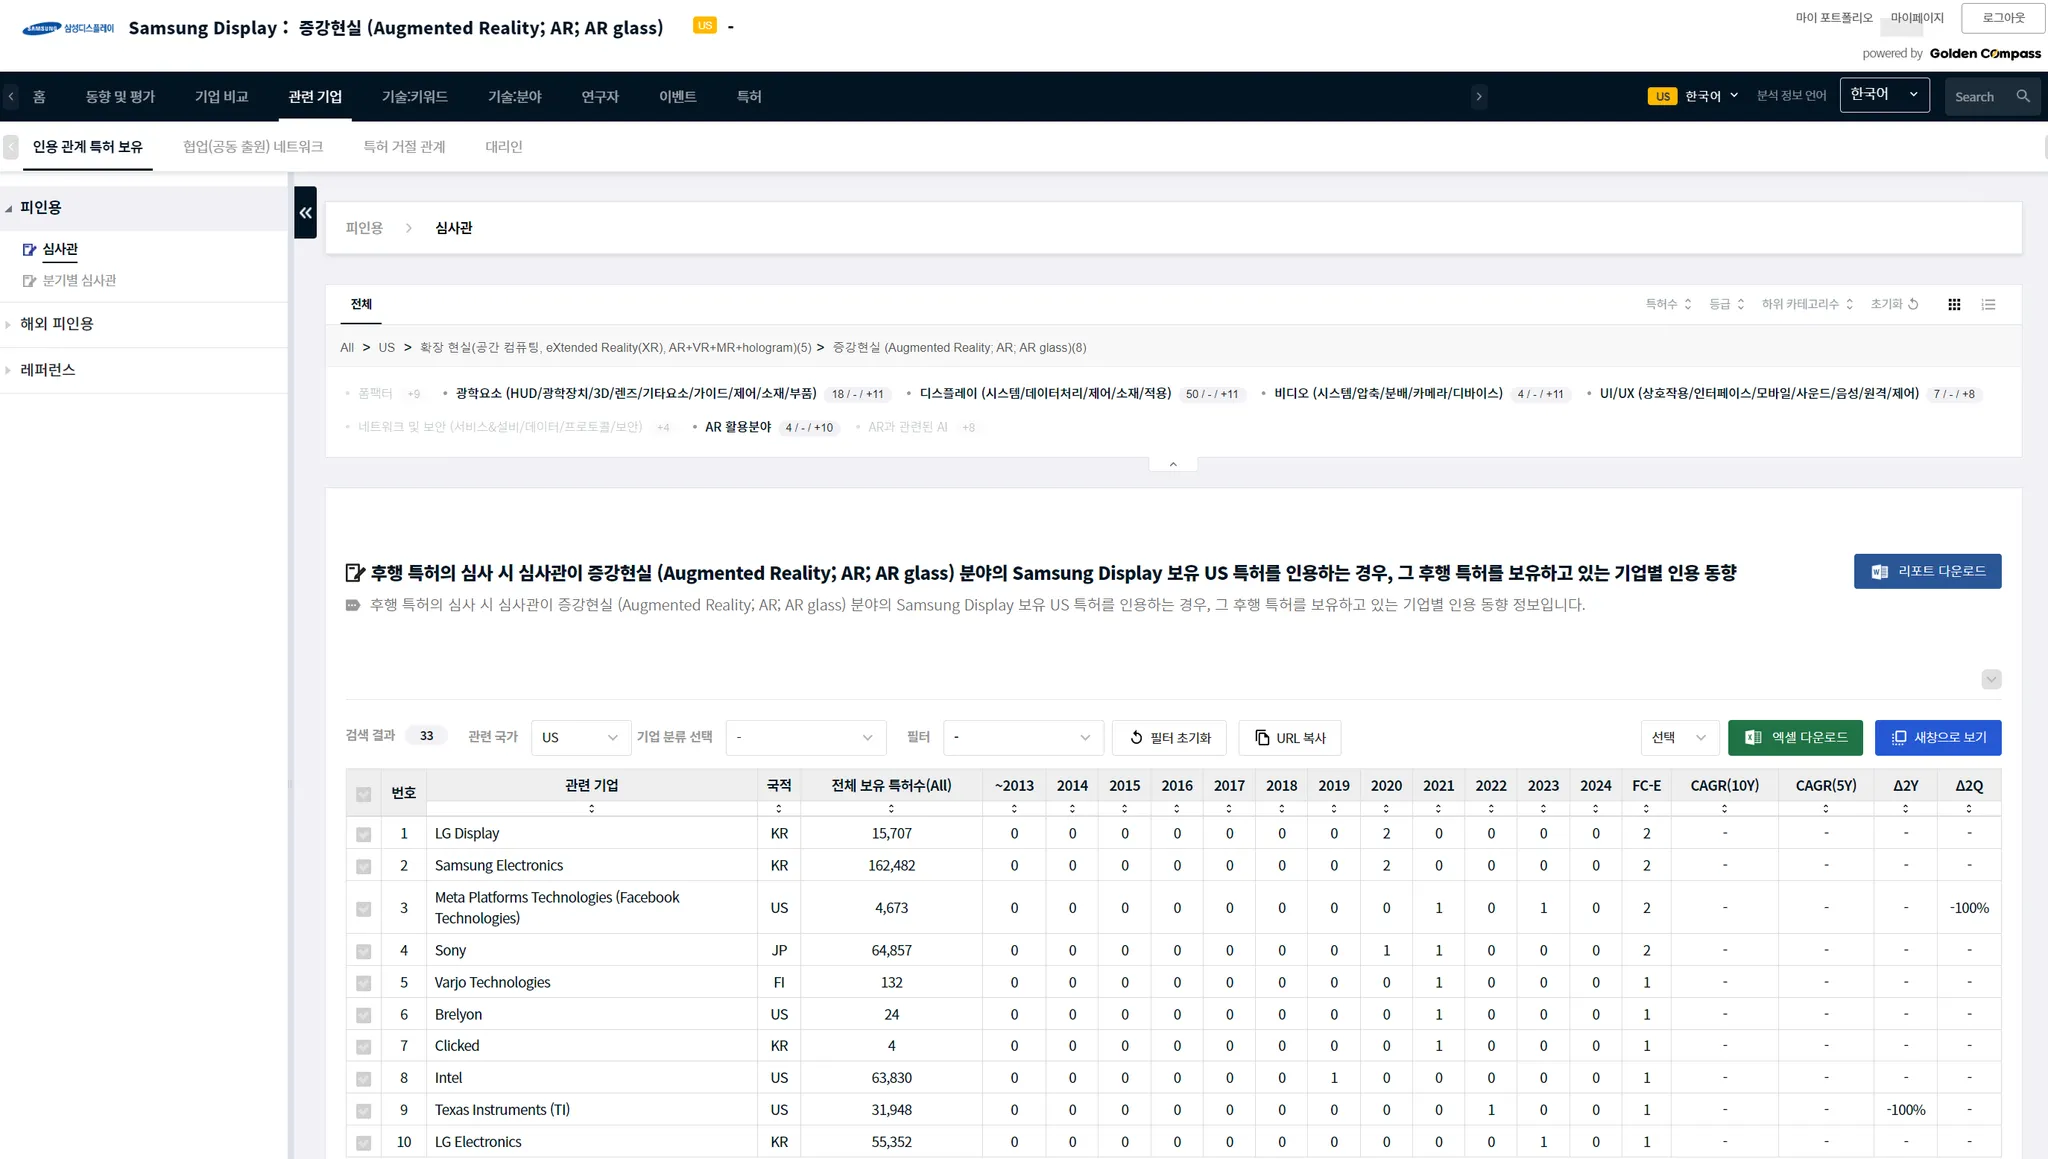Click the 초기화 reset icon

(1913, 304)
